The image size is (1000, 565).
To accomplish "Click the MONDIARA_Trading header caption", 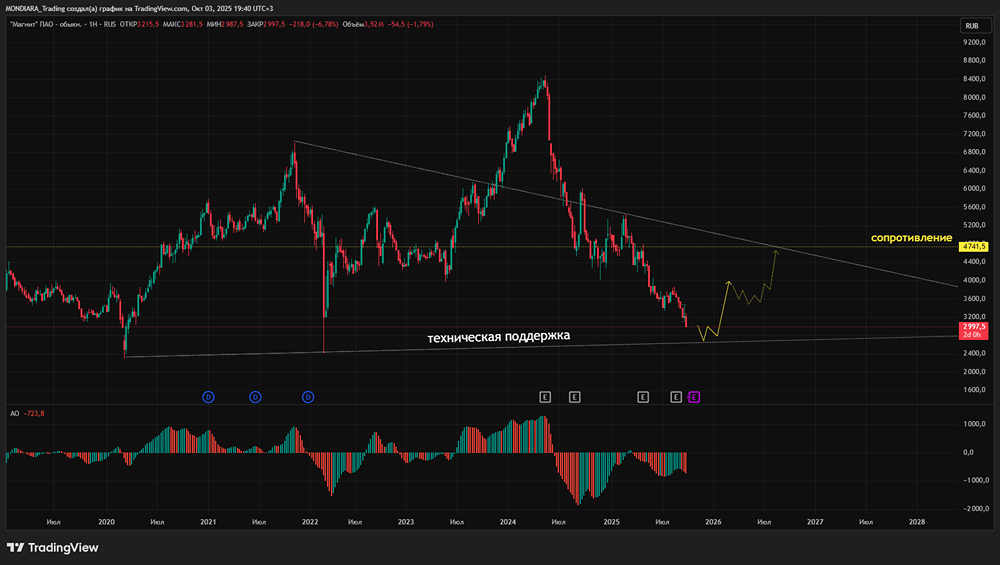I will click(x=139, y=8).
